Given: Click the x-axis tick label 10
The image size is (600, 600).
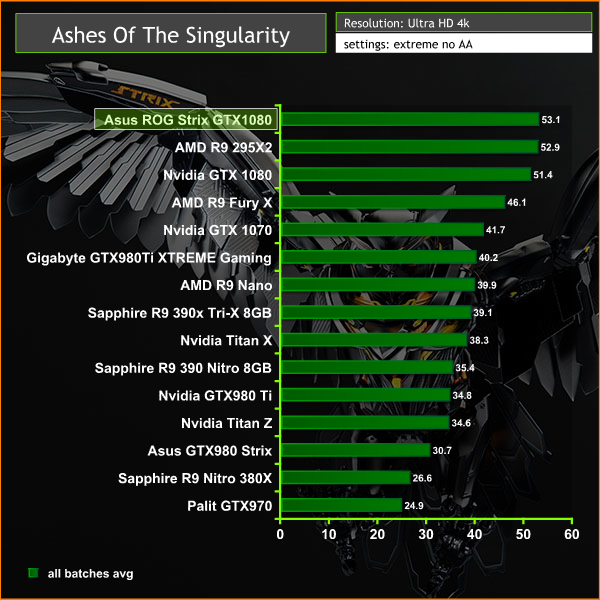Looking at the screenshot, I should 329,534.
